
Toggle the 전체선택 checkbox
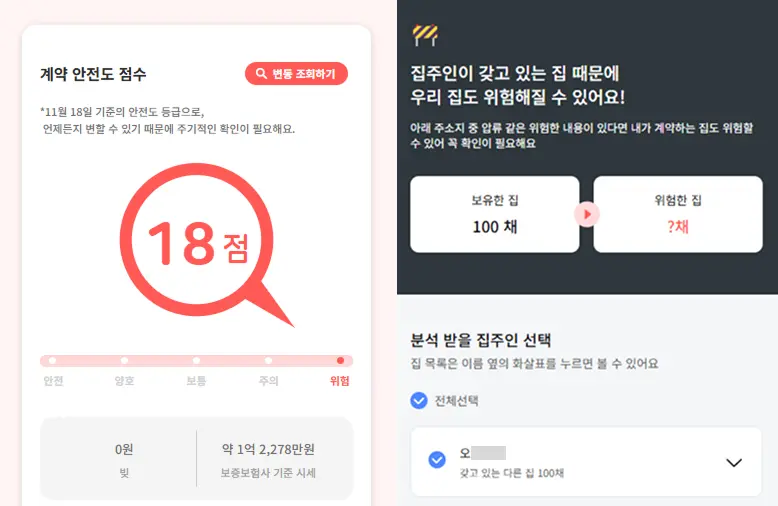point(419,400)
